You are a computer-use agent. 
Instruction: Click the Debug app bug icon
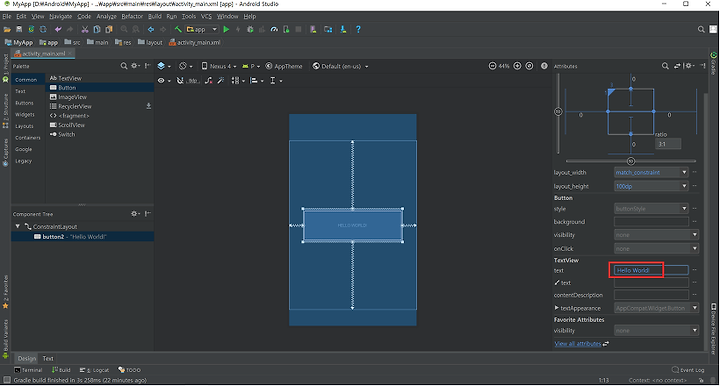tap(250, 29)
